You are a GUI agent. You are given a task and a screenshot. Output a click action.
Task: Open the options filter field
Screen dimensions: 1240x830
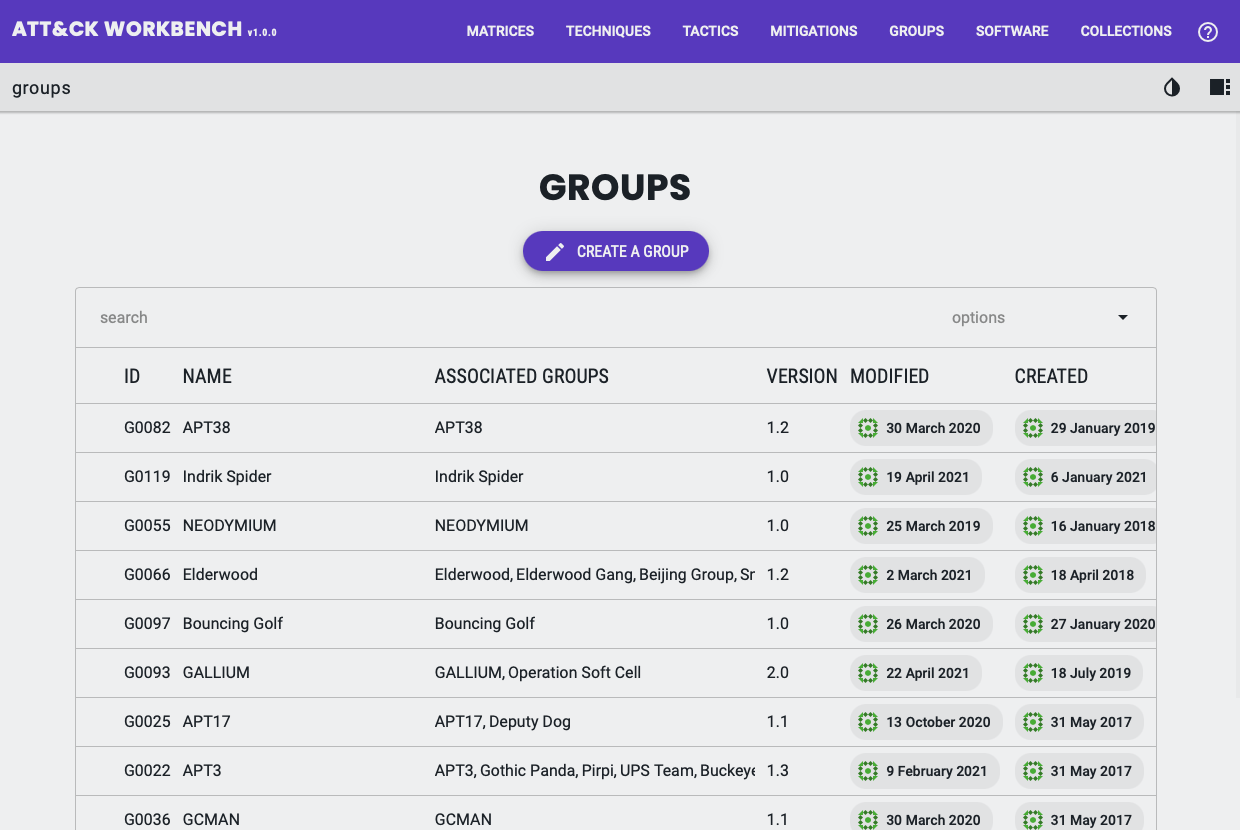[x=1030, y=318]
